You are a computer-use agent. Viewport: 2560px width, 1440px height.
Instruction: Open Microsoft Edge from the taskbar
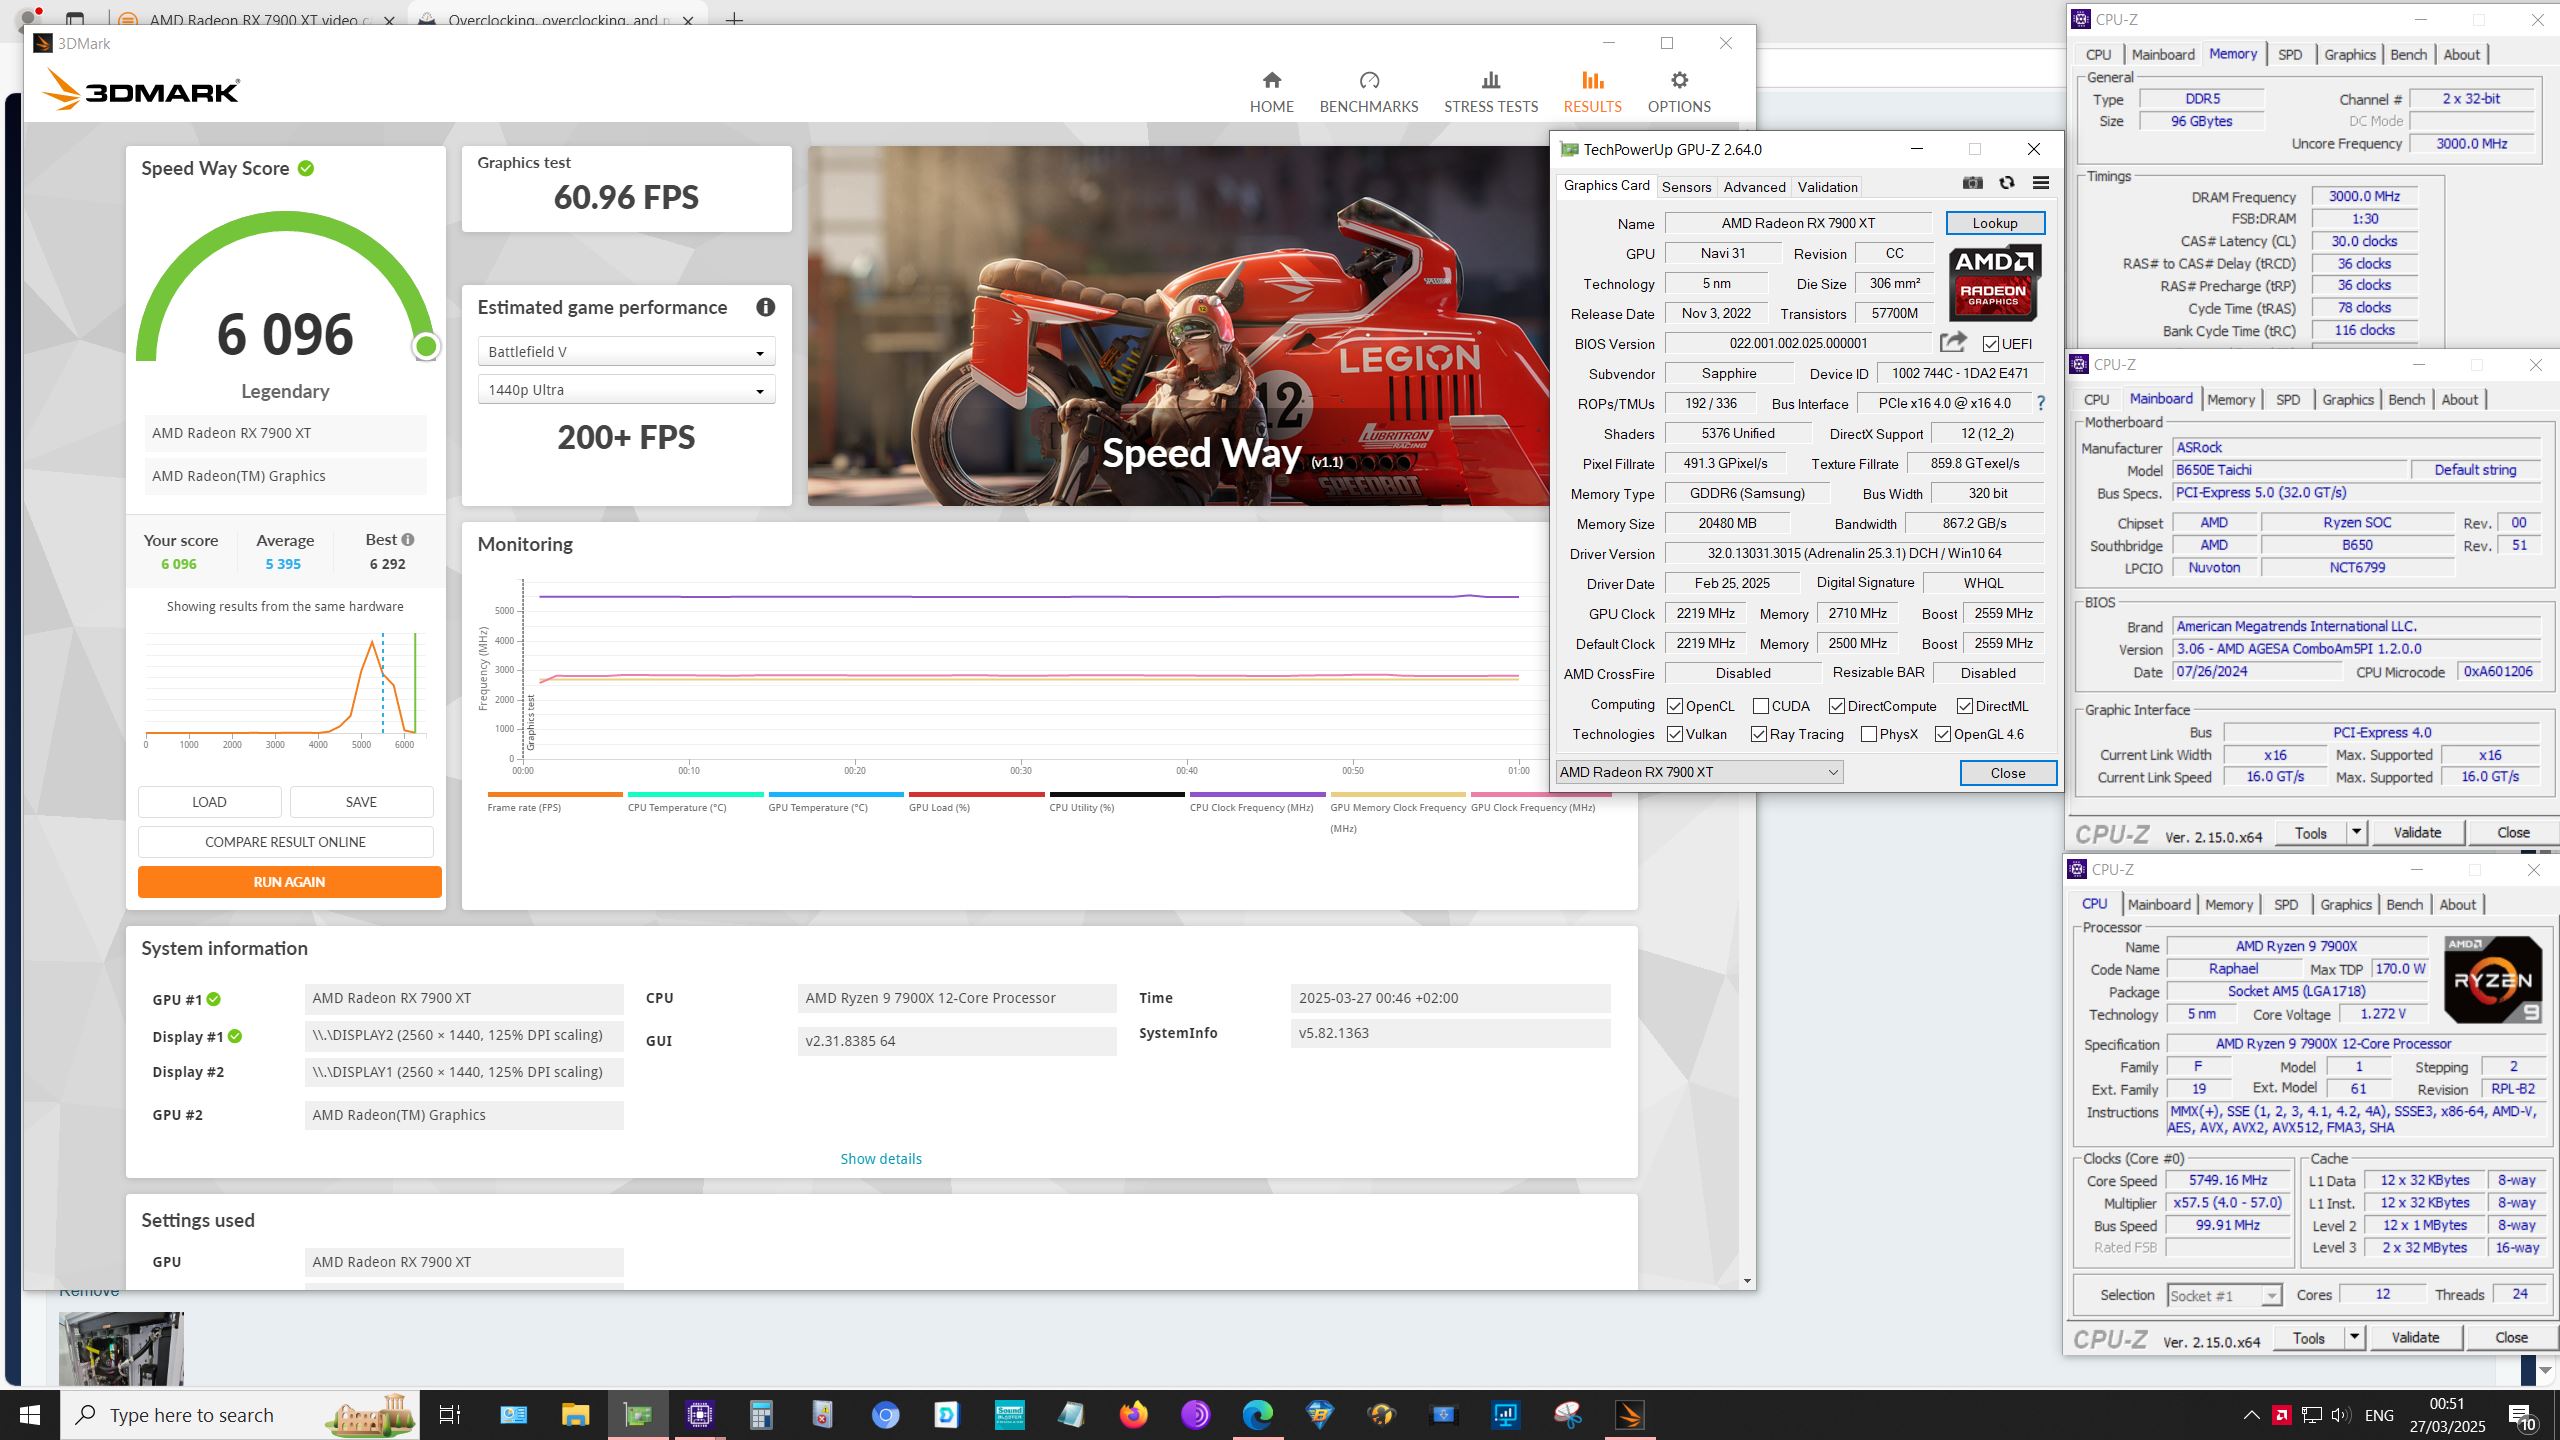(1257, 1415)
